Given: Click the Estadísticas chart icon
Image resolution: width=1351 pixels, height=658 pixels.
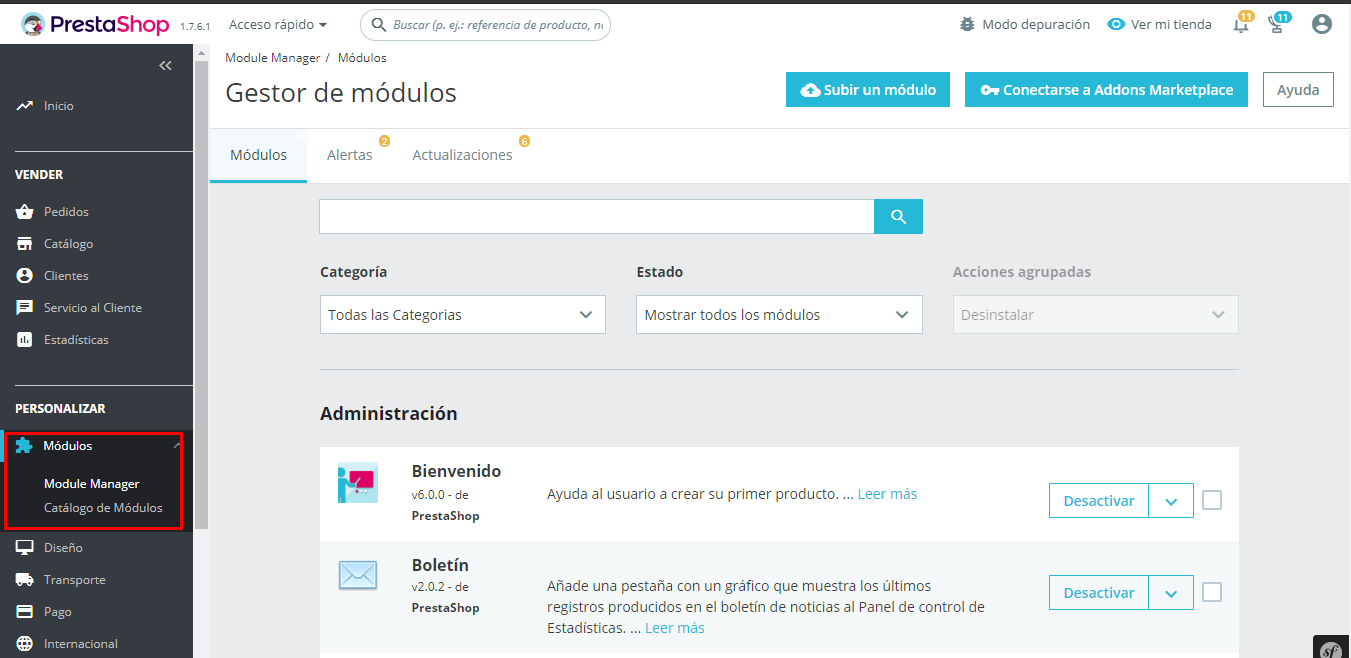Looking at the screenshot, I should point(25,339).
